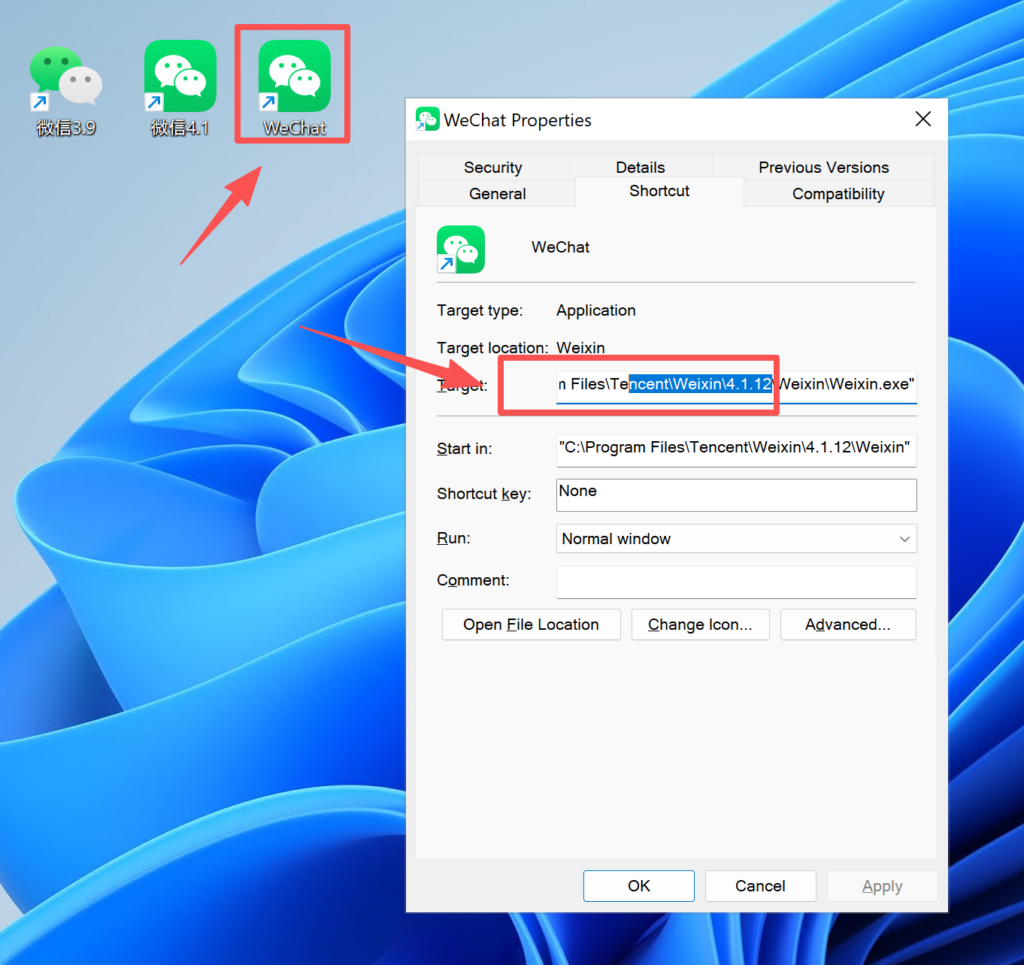The height and width of the screenshot is (965, 1024).
Task: Click the Comment label
Action: pos(473,580)
